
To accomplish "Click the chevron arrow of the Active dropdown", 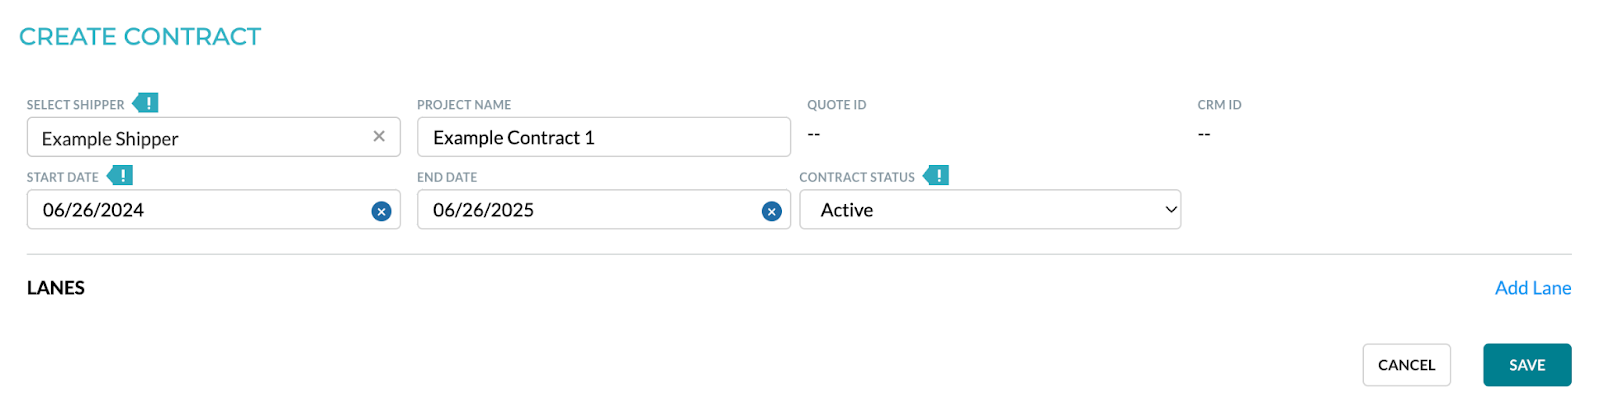I will (1171, 210).
